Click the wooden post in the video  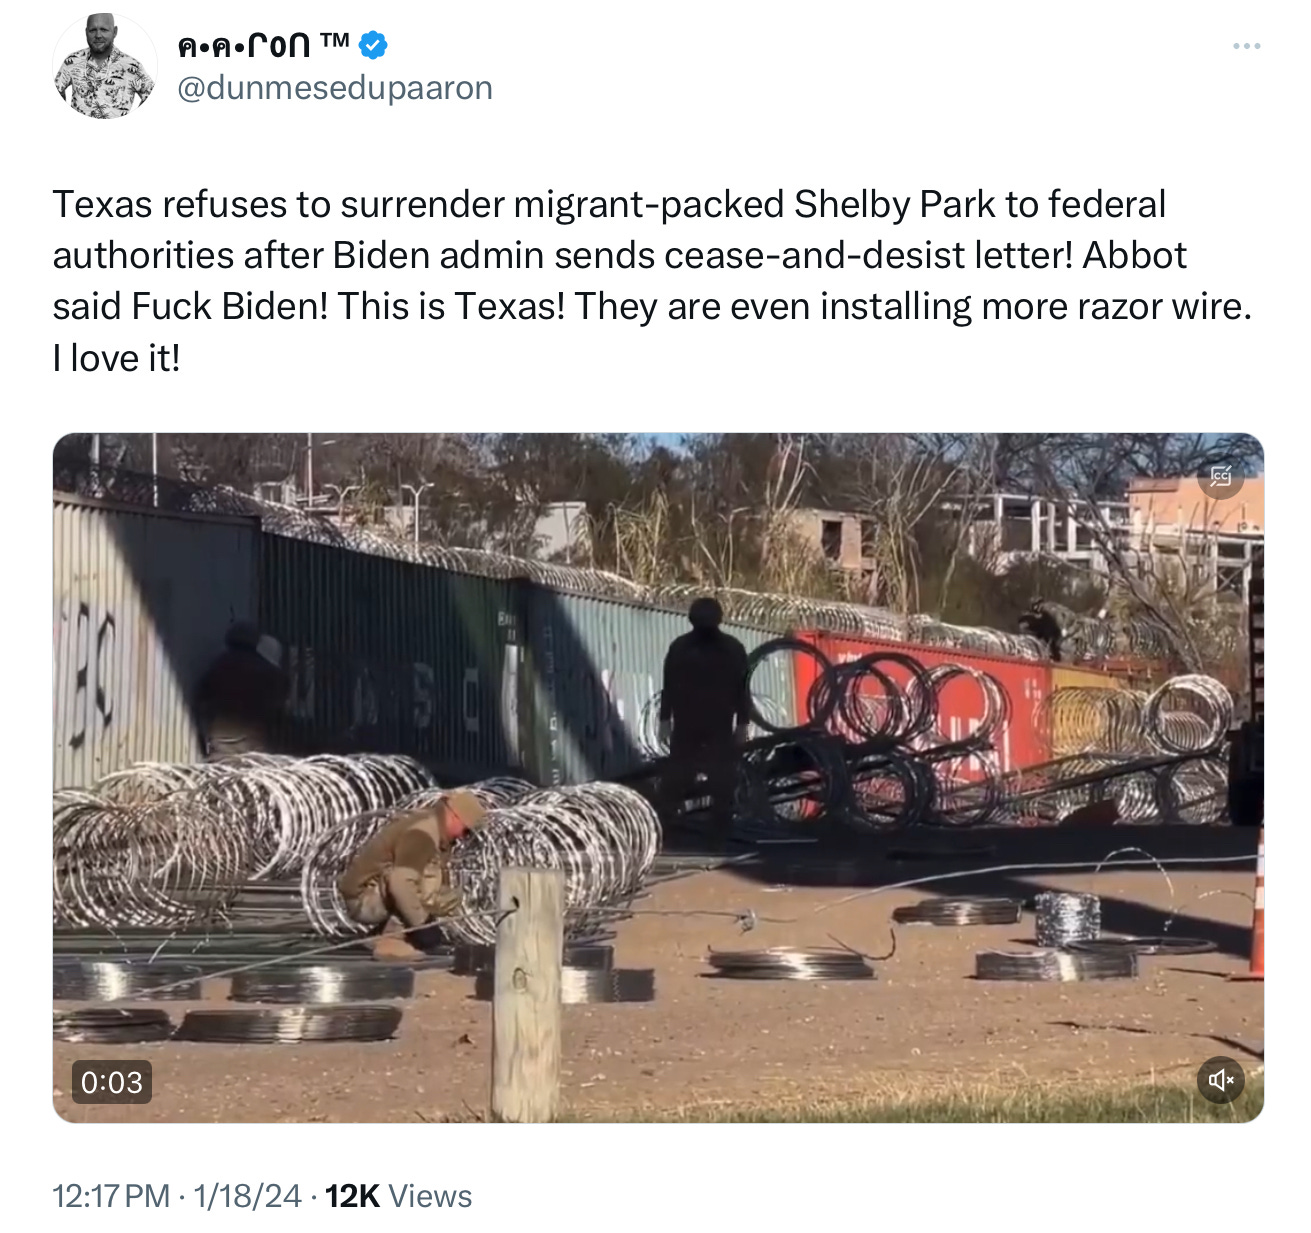[528, 994]
